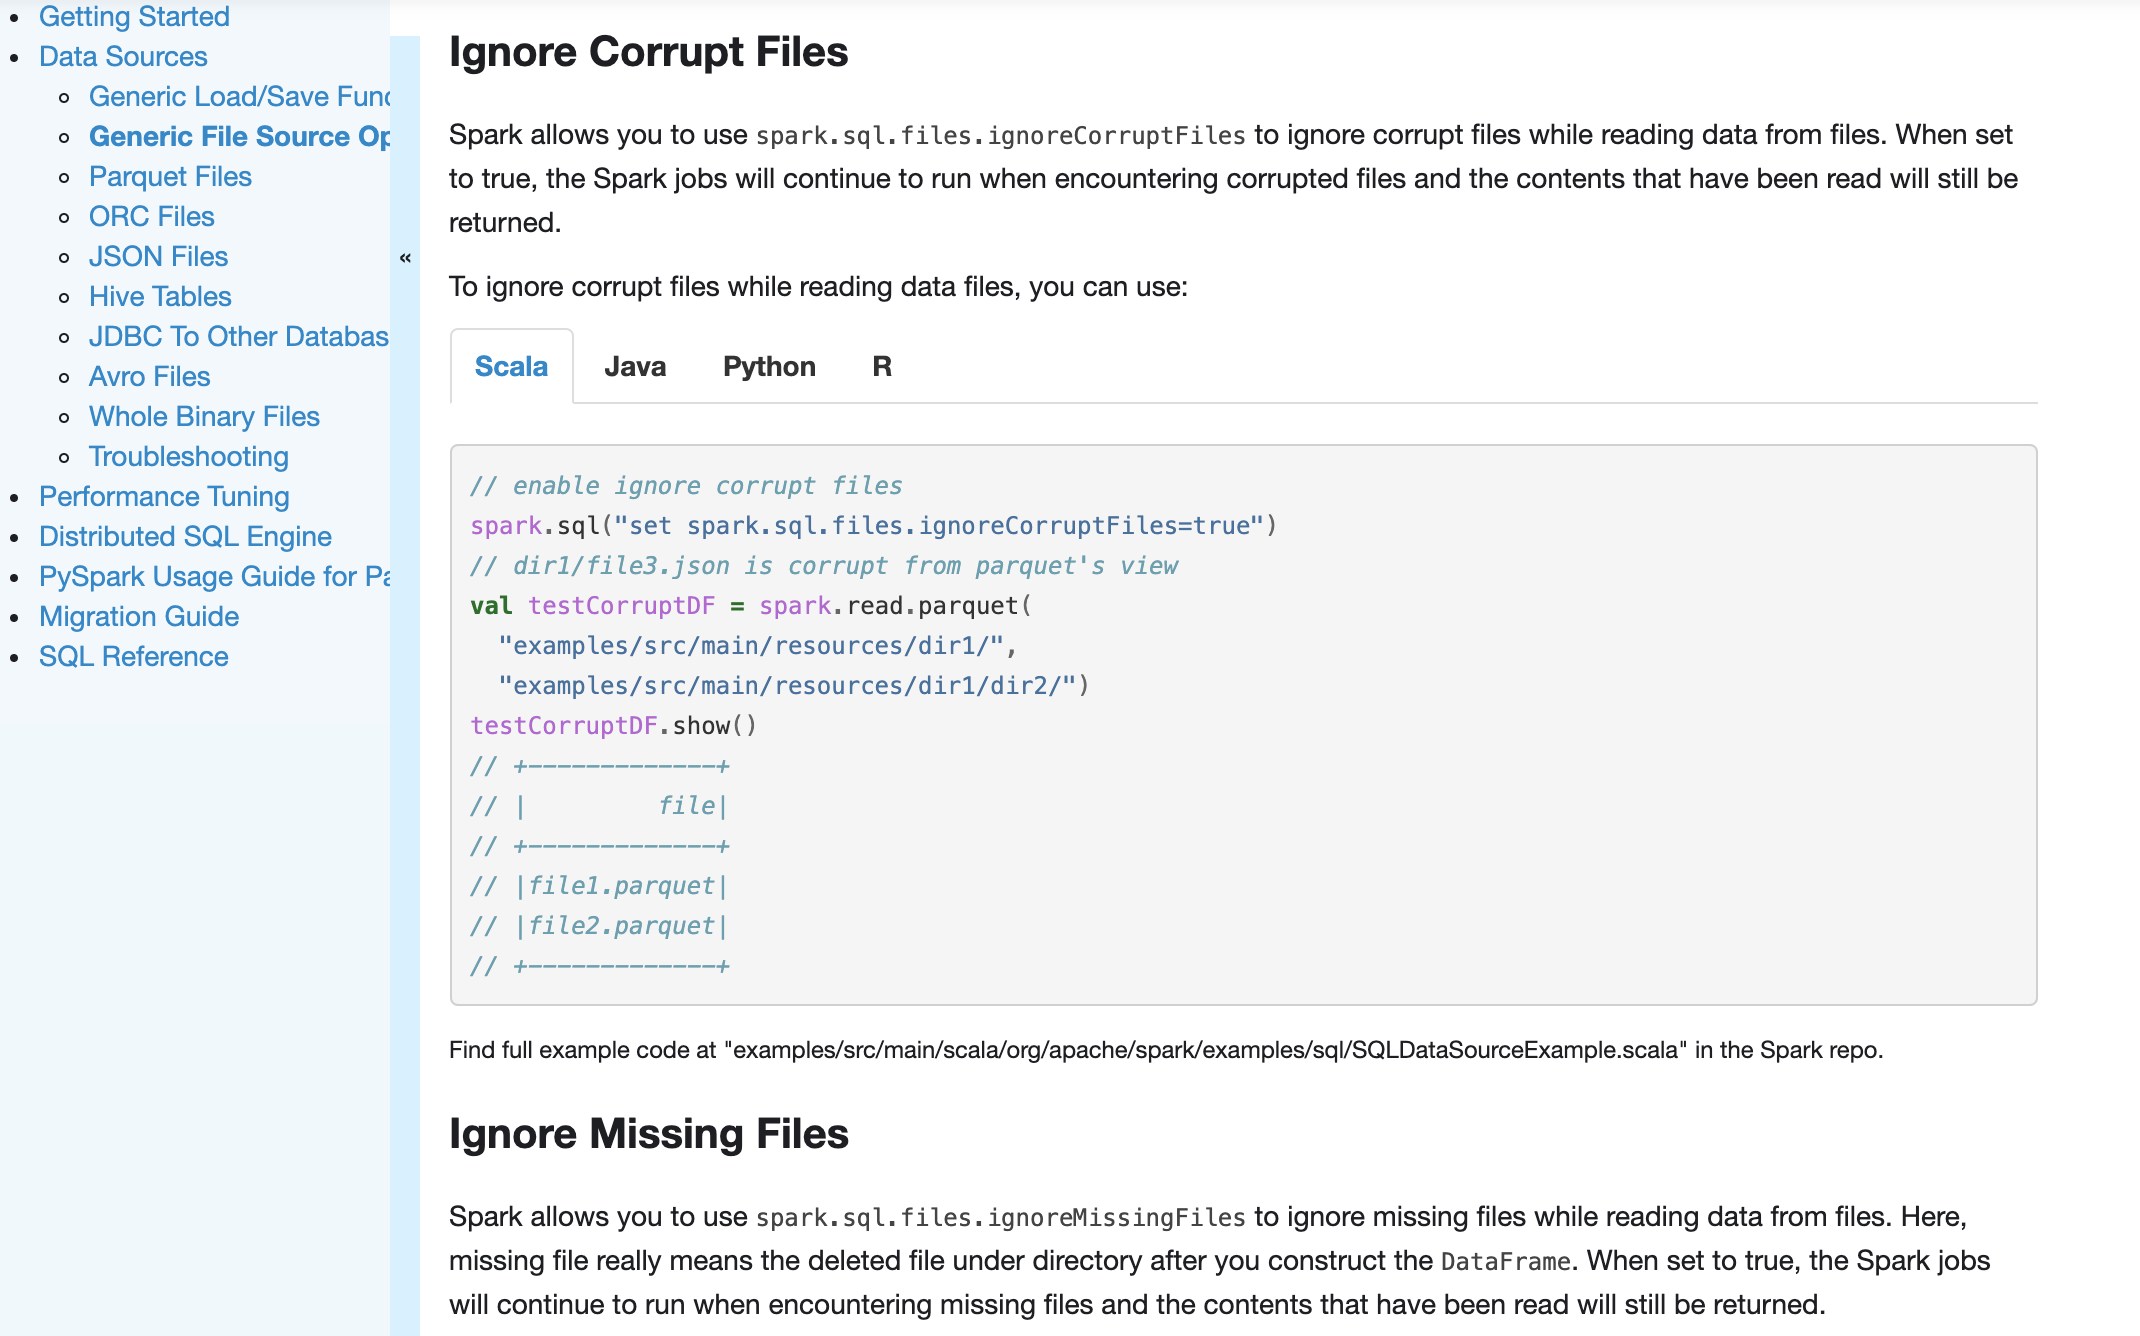The image size is (2140, 1336).
Task: Open the JSON Files link
Action: 158,257
